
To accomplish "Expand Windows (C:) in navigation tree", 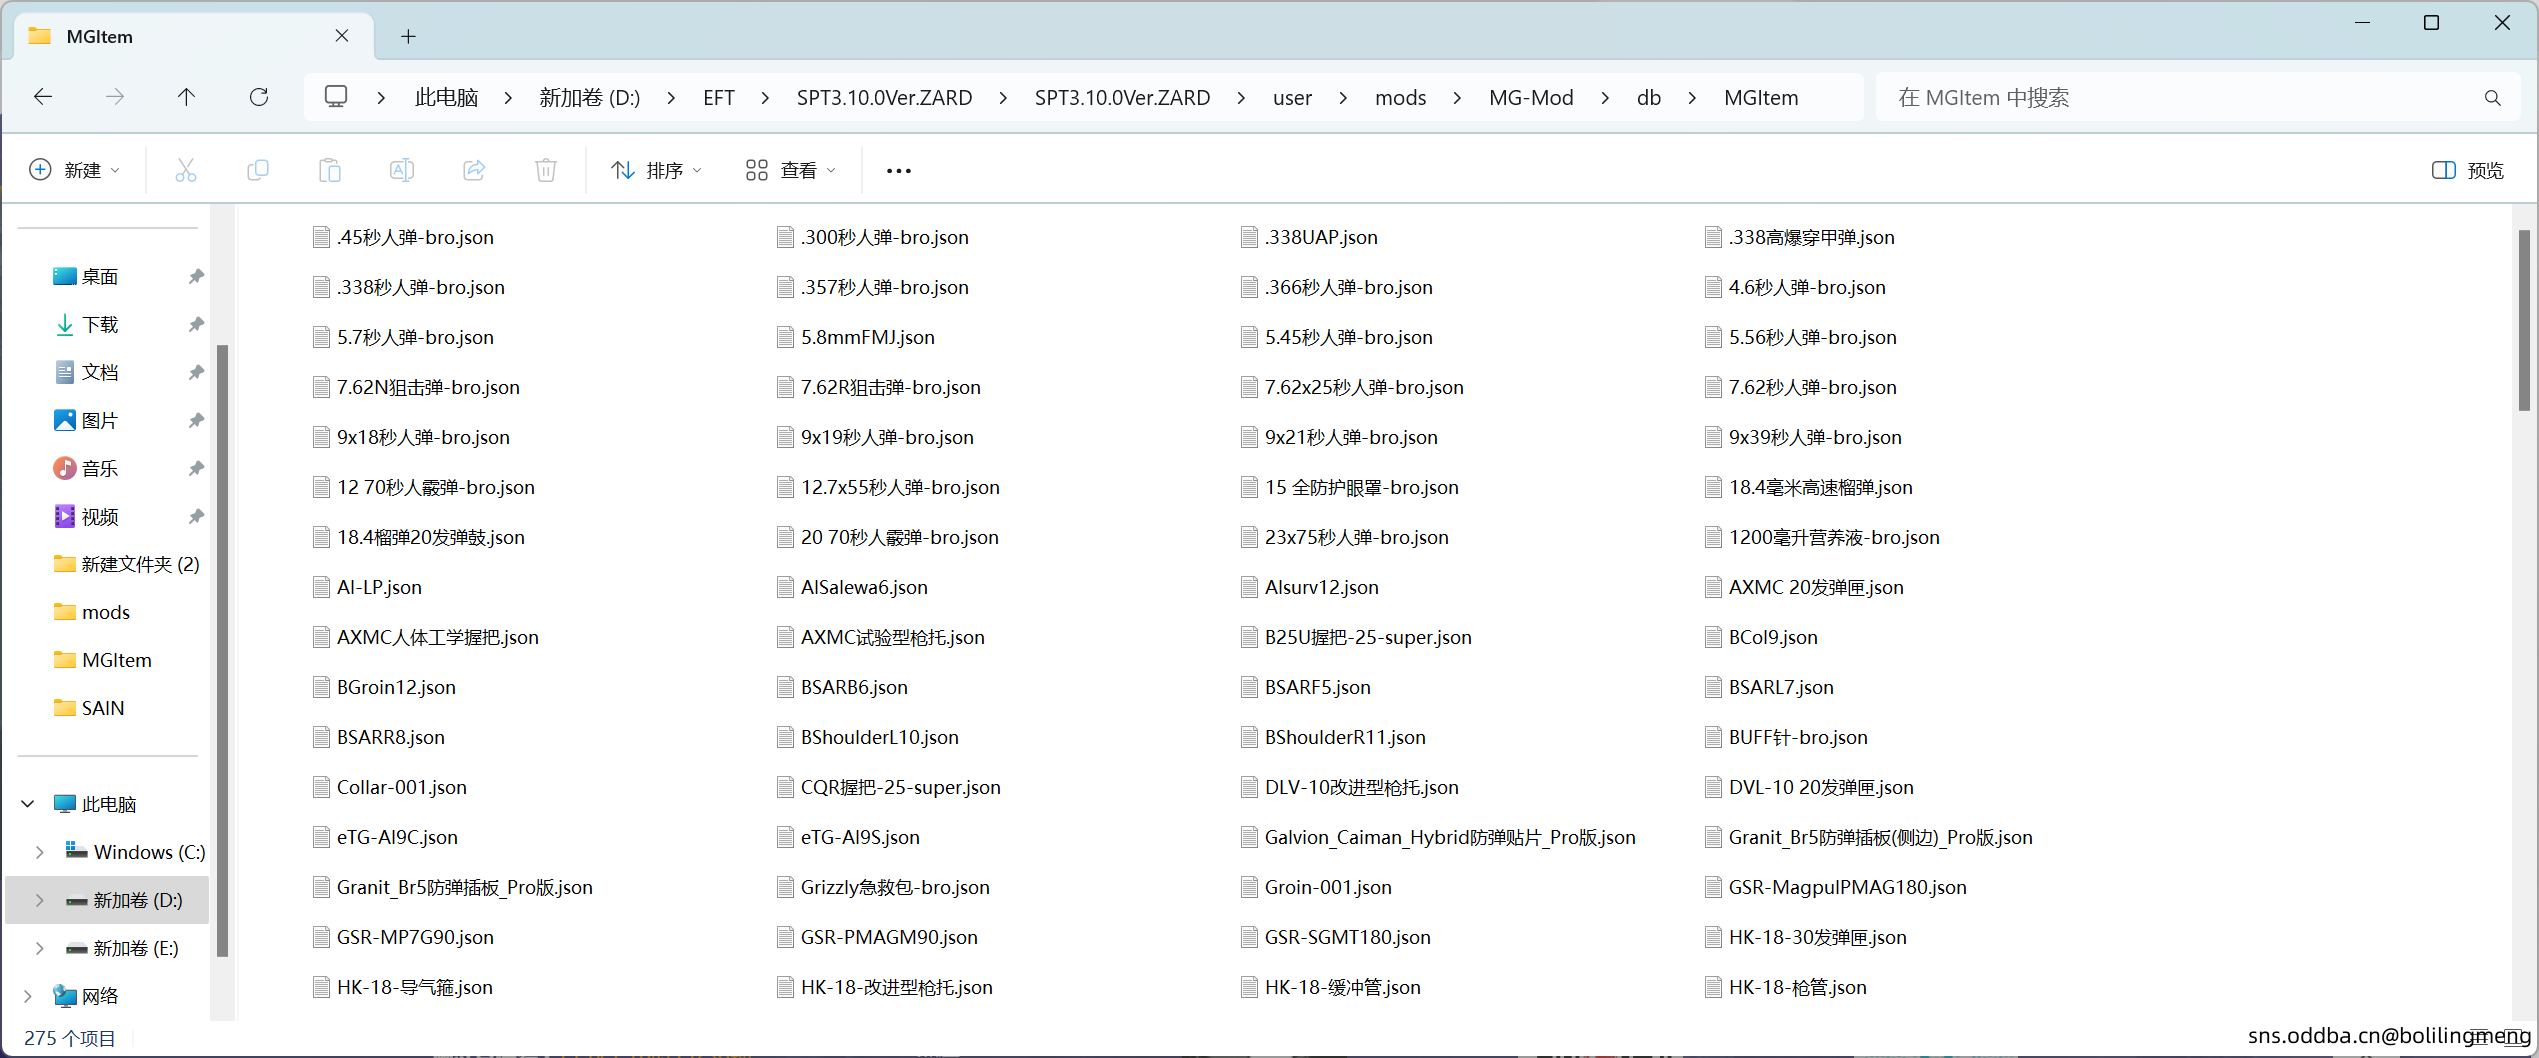I will [39, 852].
